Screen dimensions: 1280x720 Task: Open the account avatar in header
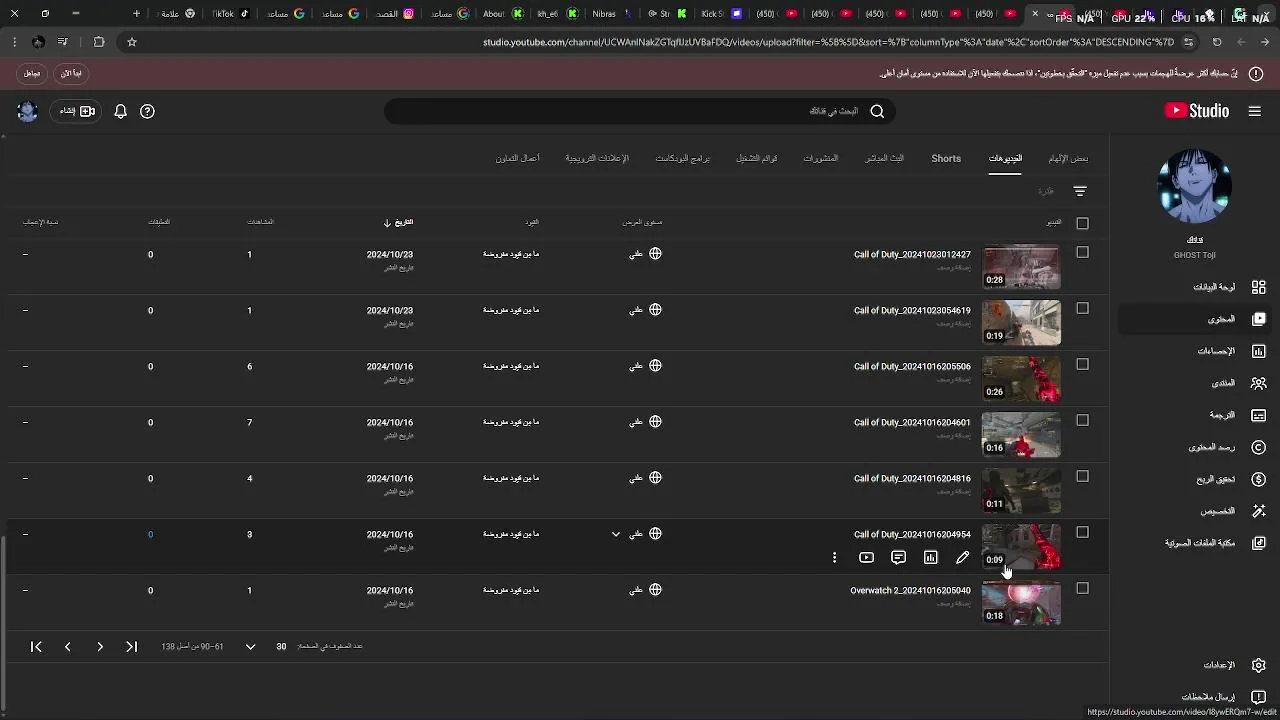27,111
